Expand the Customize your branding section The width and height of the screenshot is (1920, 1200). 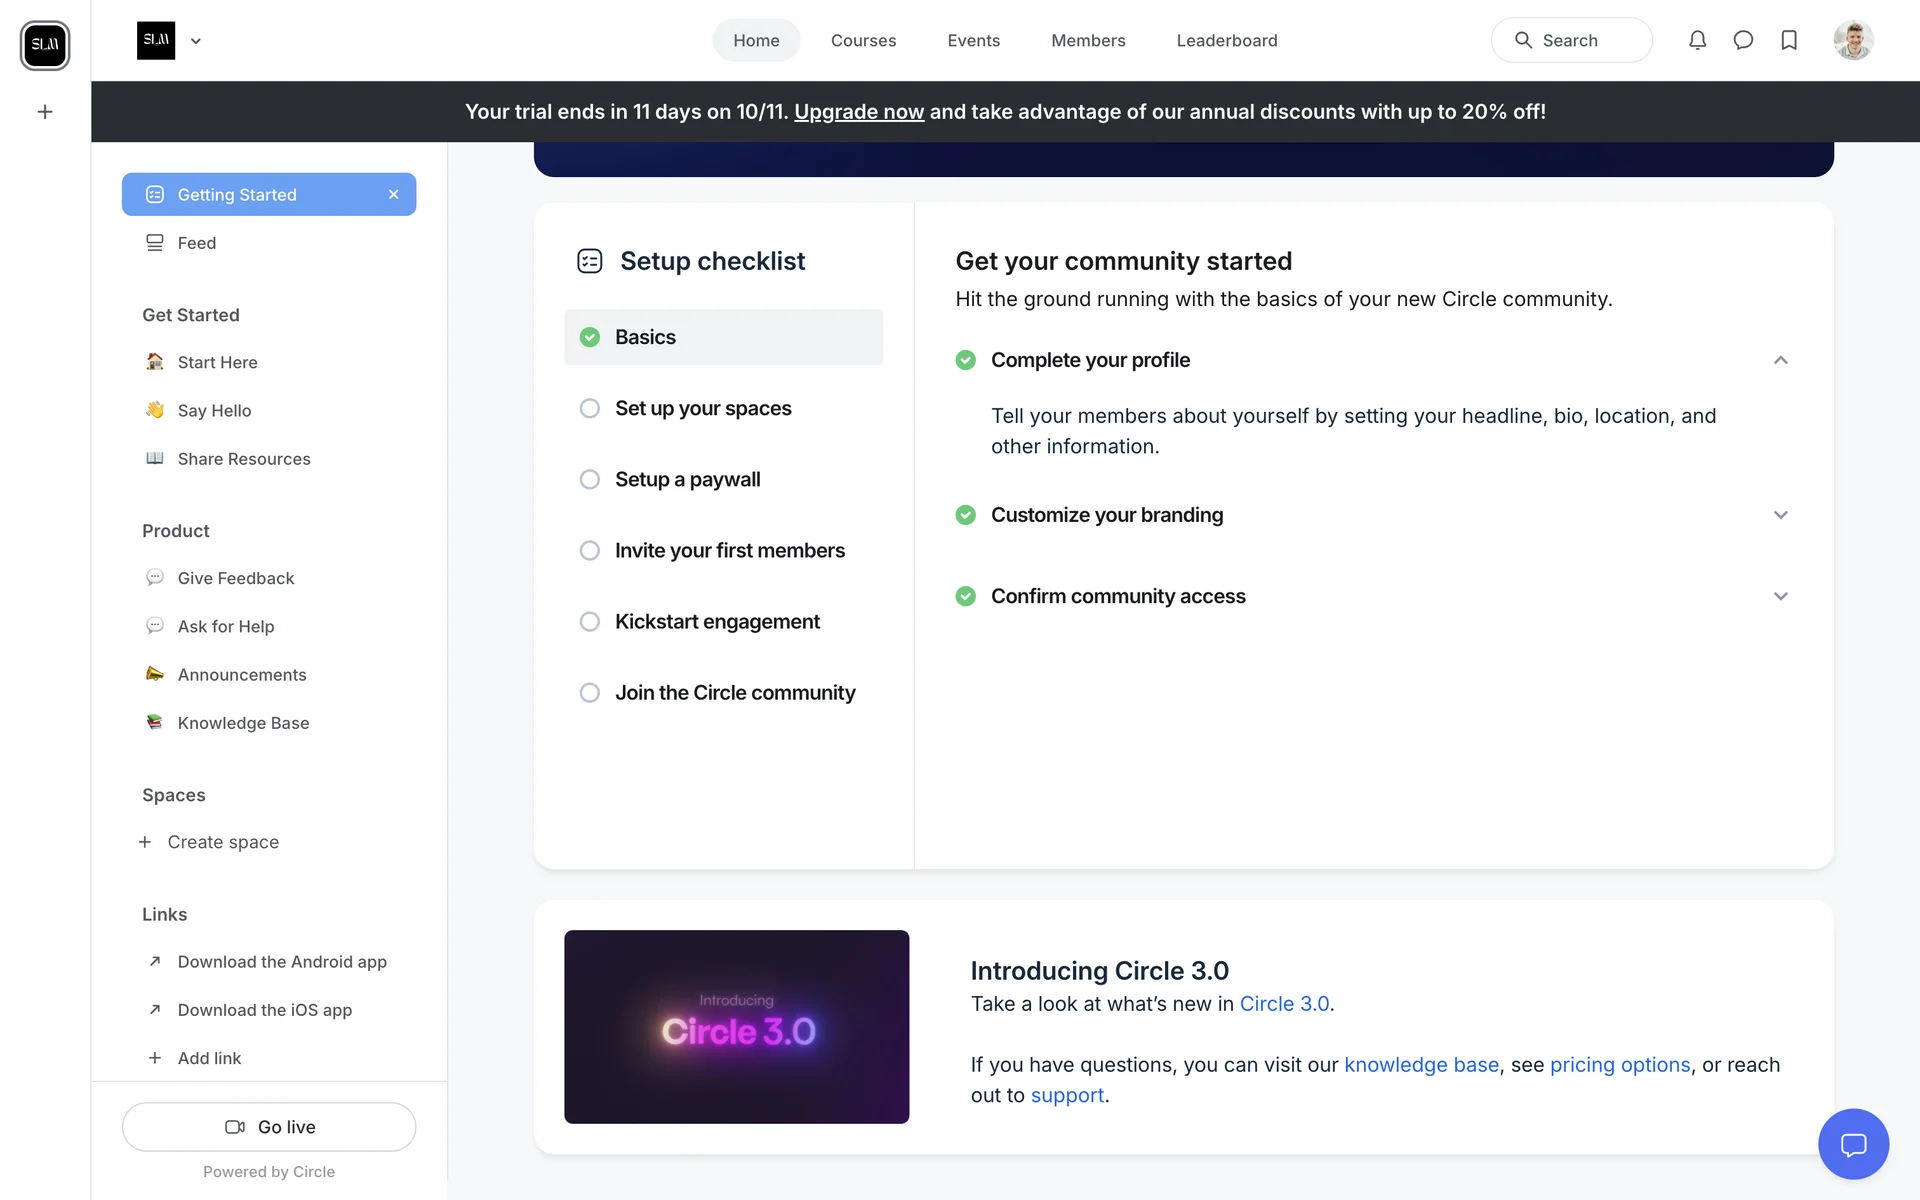point(1780,515)
